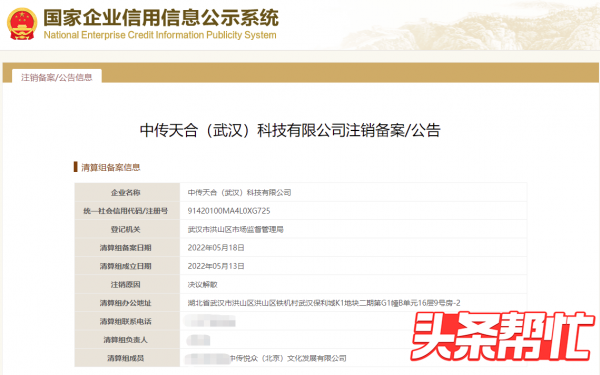Select date 2022年05月18日
The width and height of the screenshot is (600, 375).
(216, 248)
